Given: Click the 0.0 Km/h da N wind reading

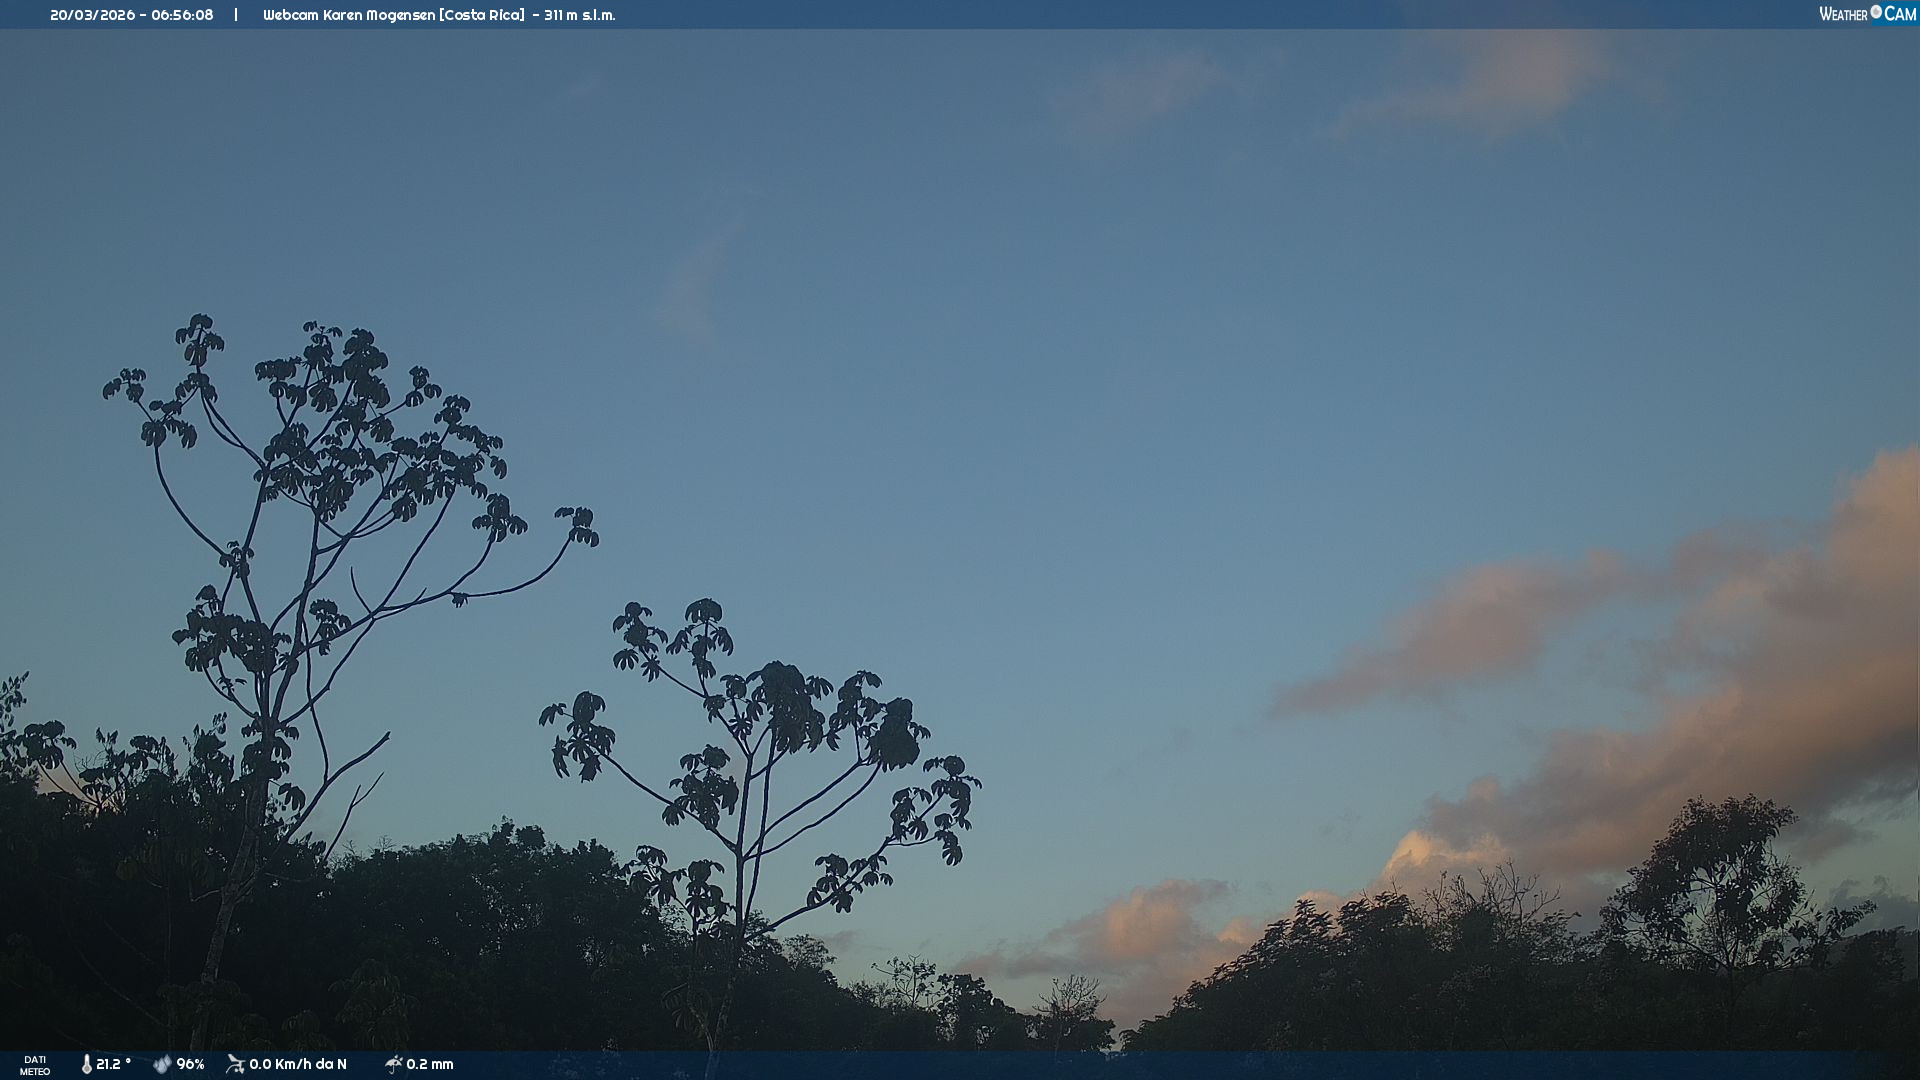Looking at the screenshot, I should [x=298, y=1064].
